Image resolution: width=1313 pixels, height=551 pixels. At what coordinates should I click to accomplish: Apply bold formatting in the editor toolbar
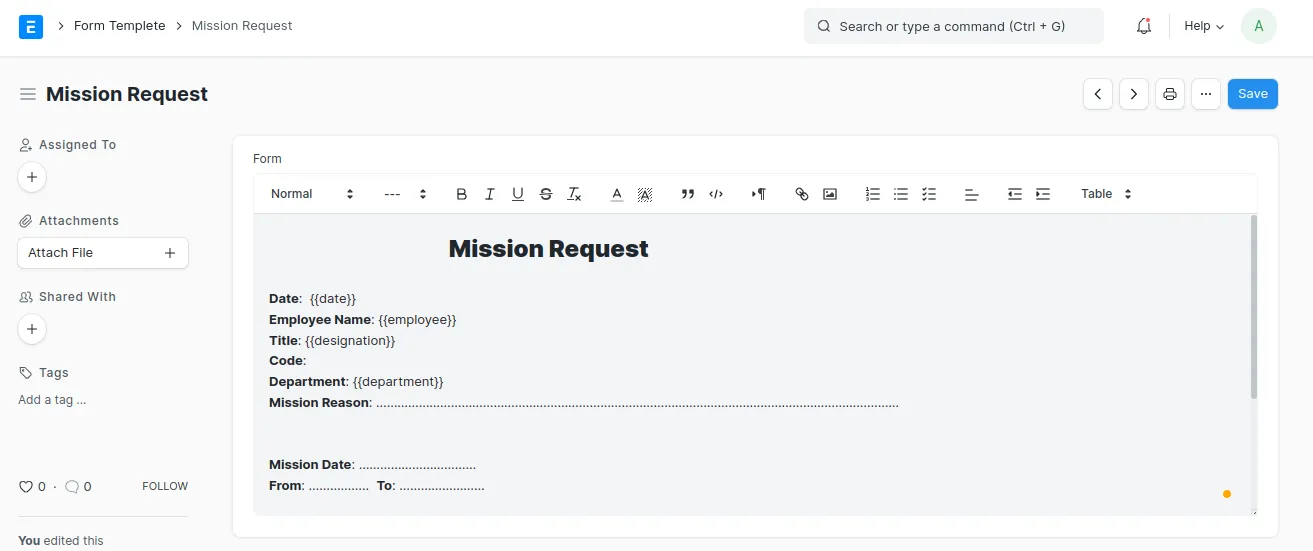point(461,194)
